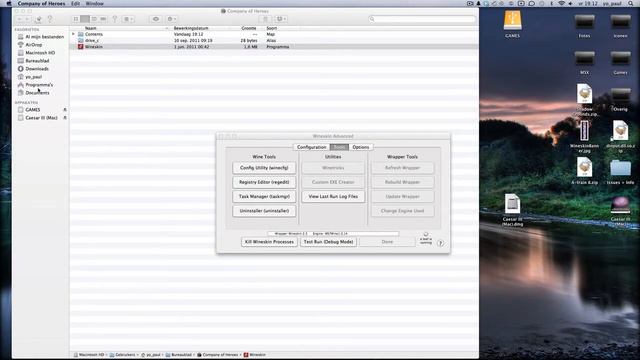Click the Update Wrapper button
Screen dimensions: 640x360
402,196
